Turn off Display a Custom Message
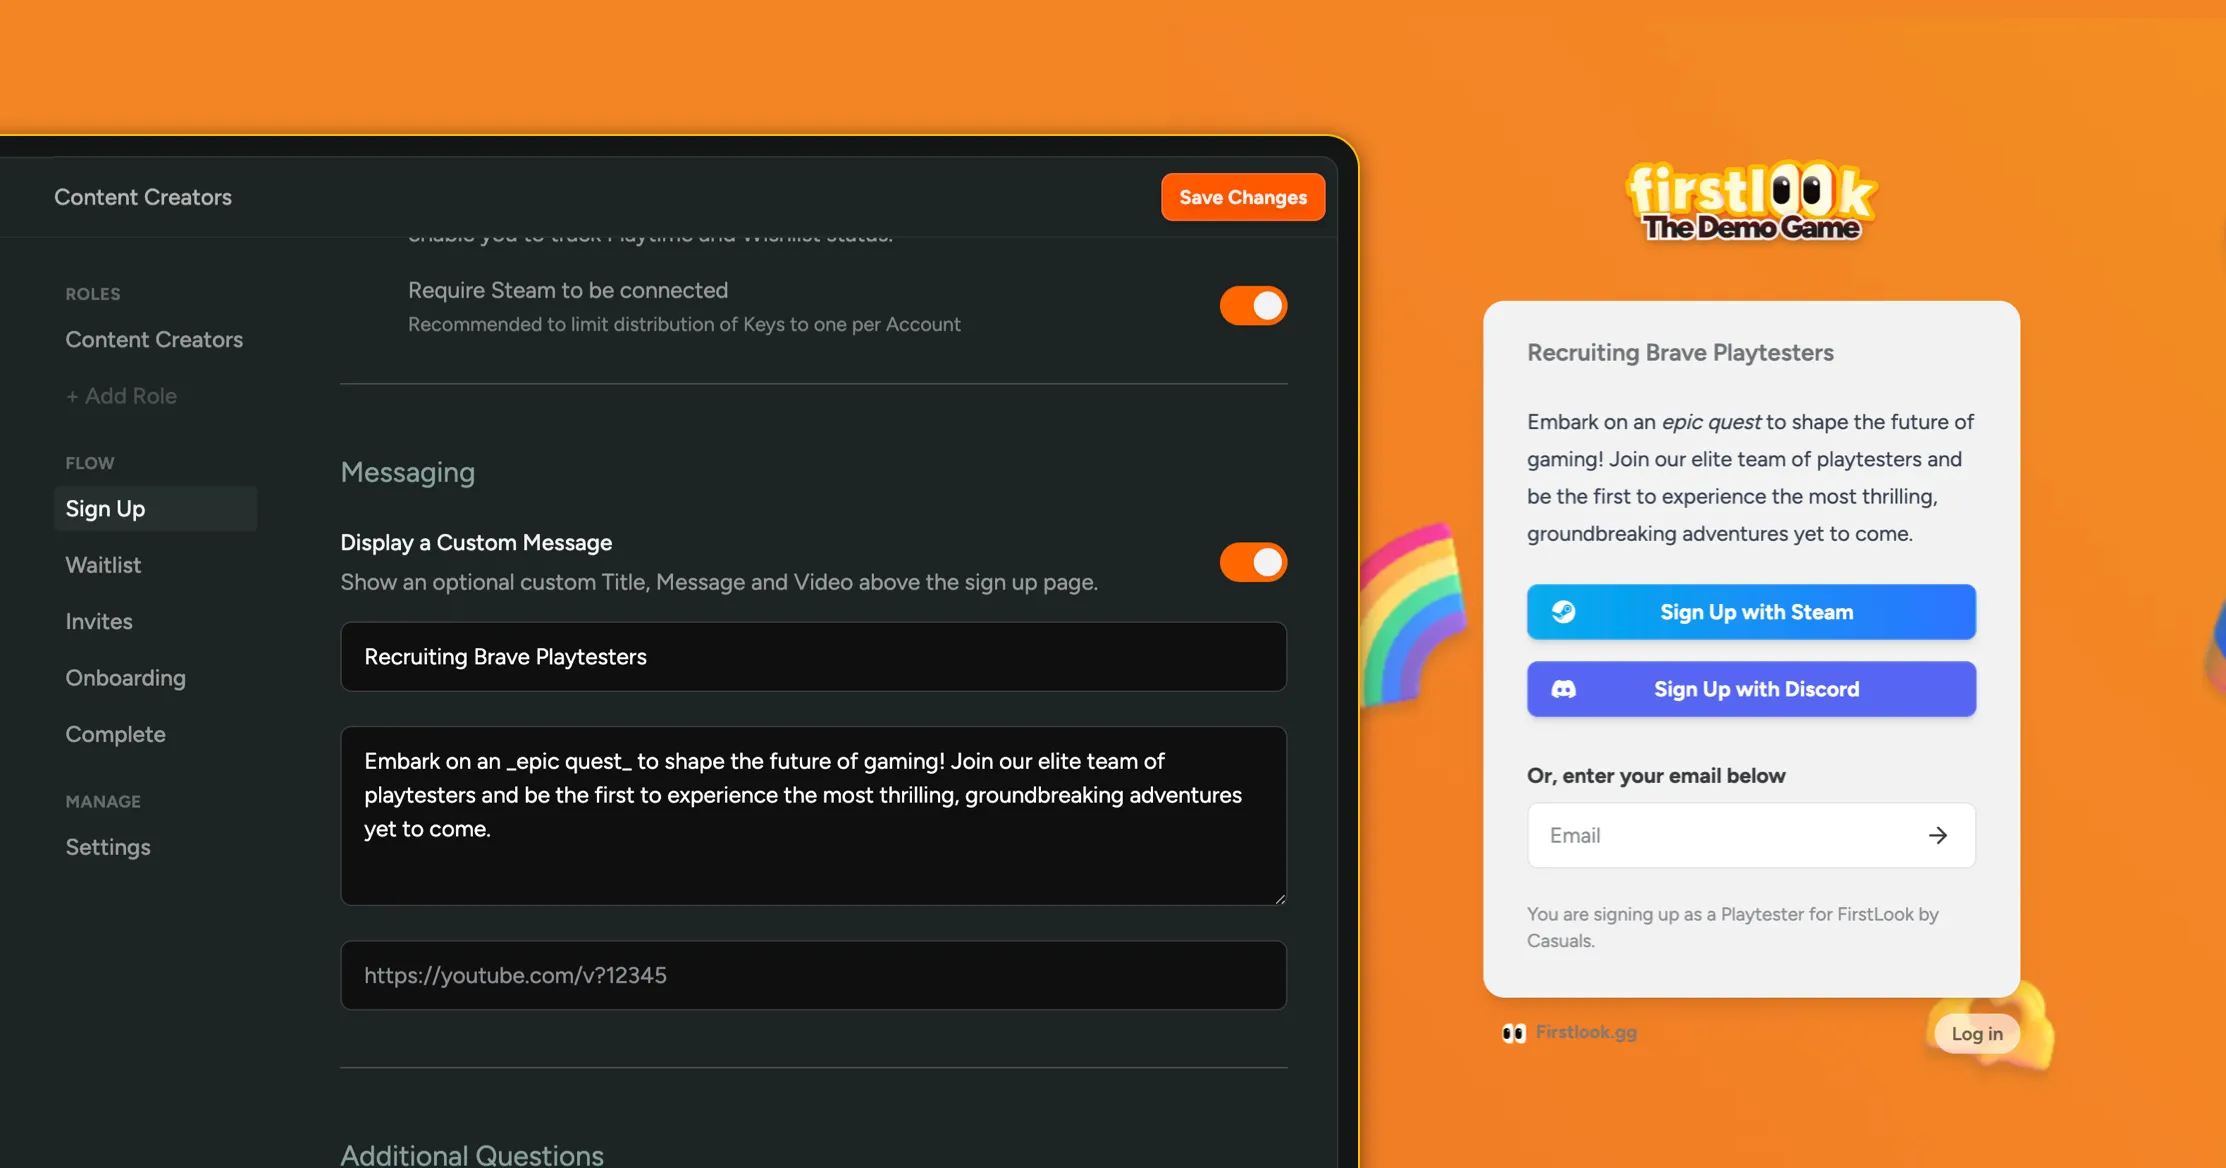Viewport: 2226px width, 1168px height. [1253, 562]
